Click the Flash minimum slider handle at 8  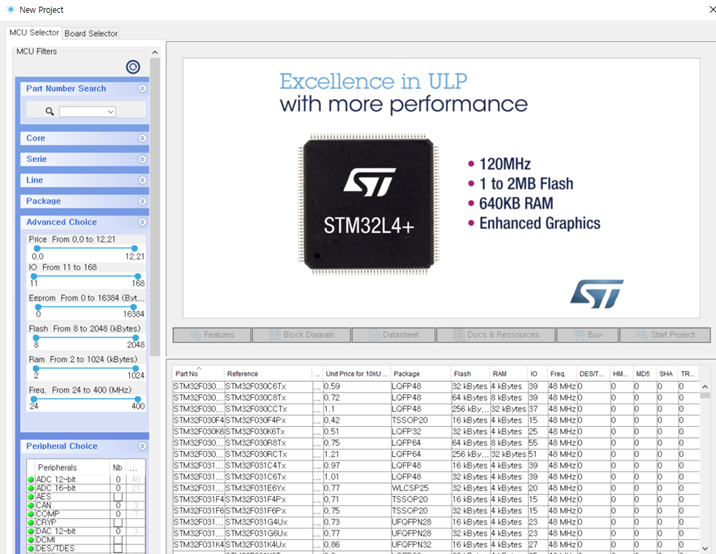coord(36,338)
